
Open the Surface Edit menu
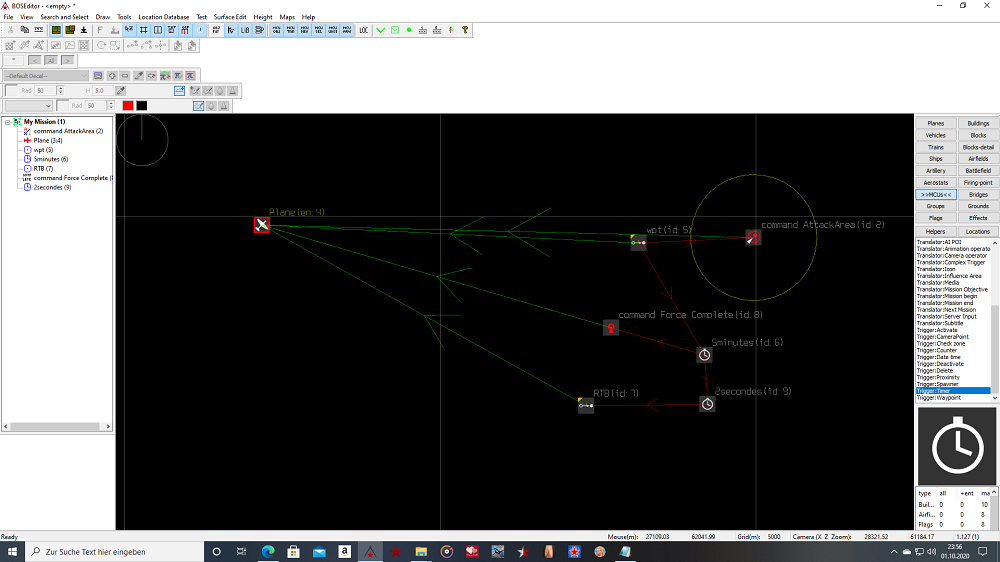coord(230,17)
